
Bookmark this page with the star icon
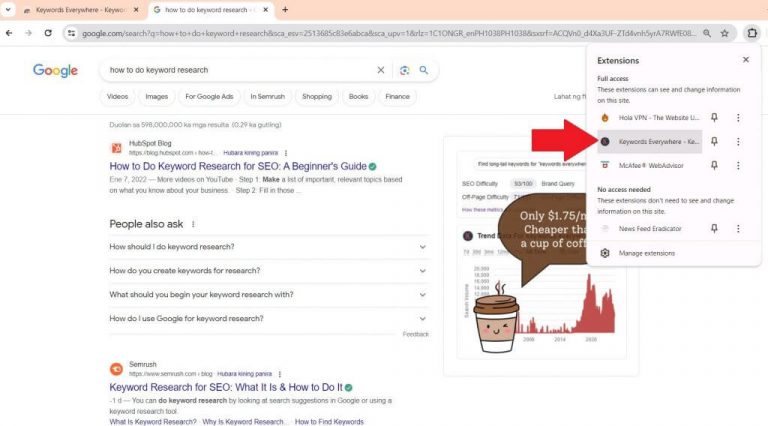(724, 33)
